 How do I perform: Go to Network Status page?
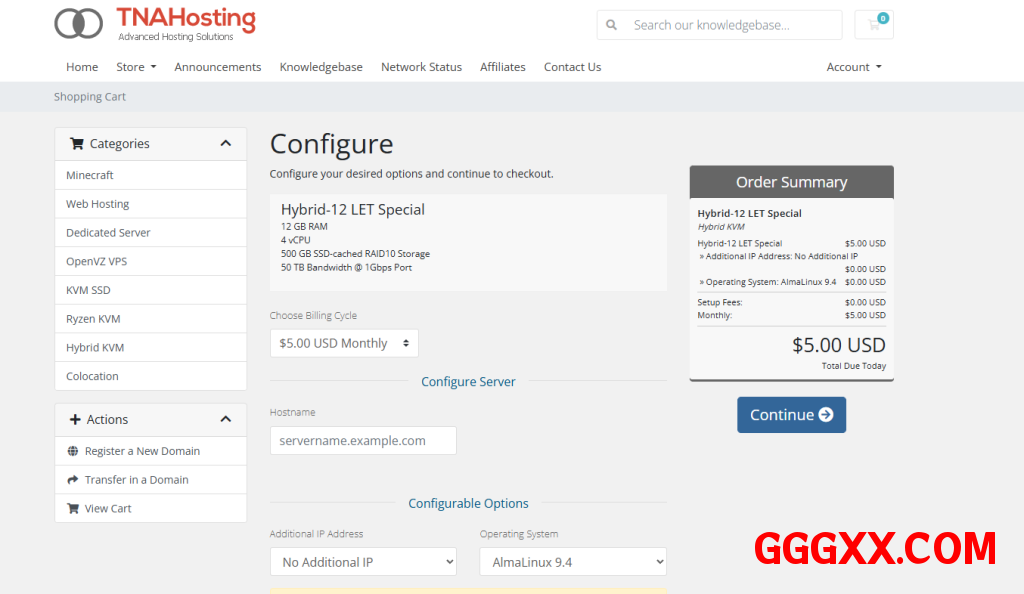[421, 67]
